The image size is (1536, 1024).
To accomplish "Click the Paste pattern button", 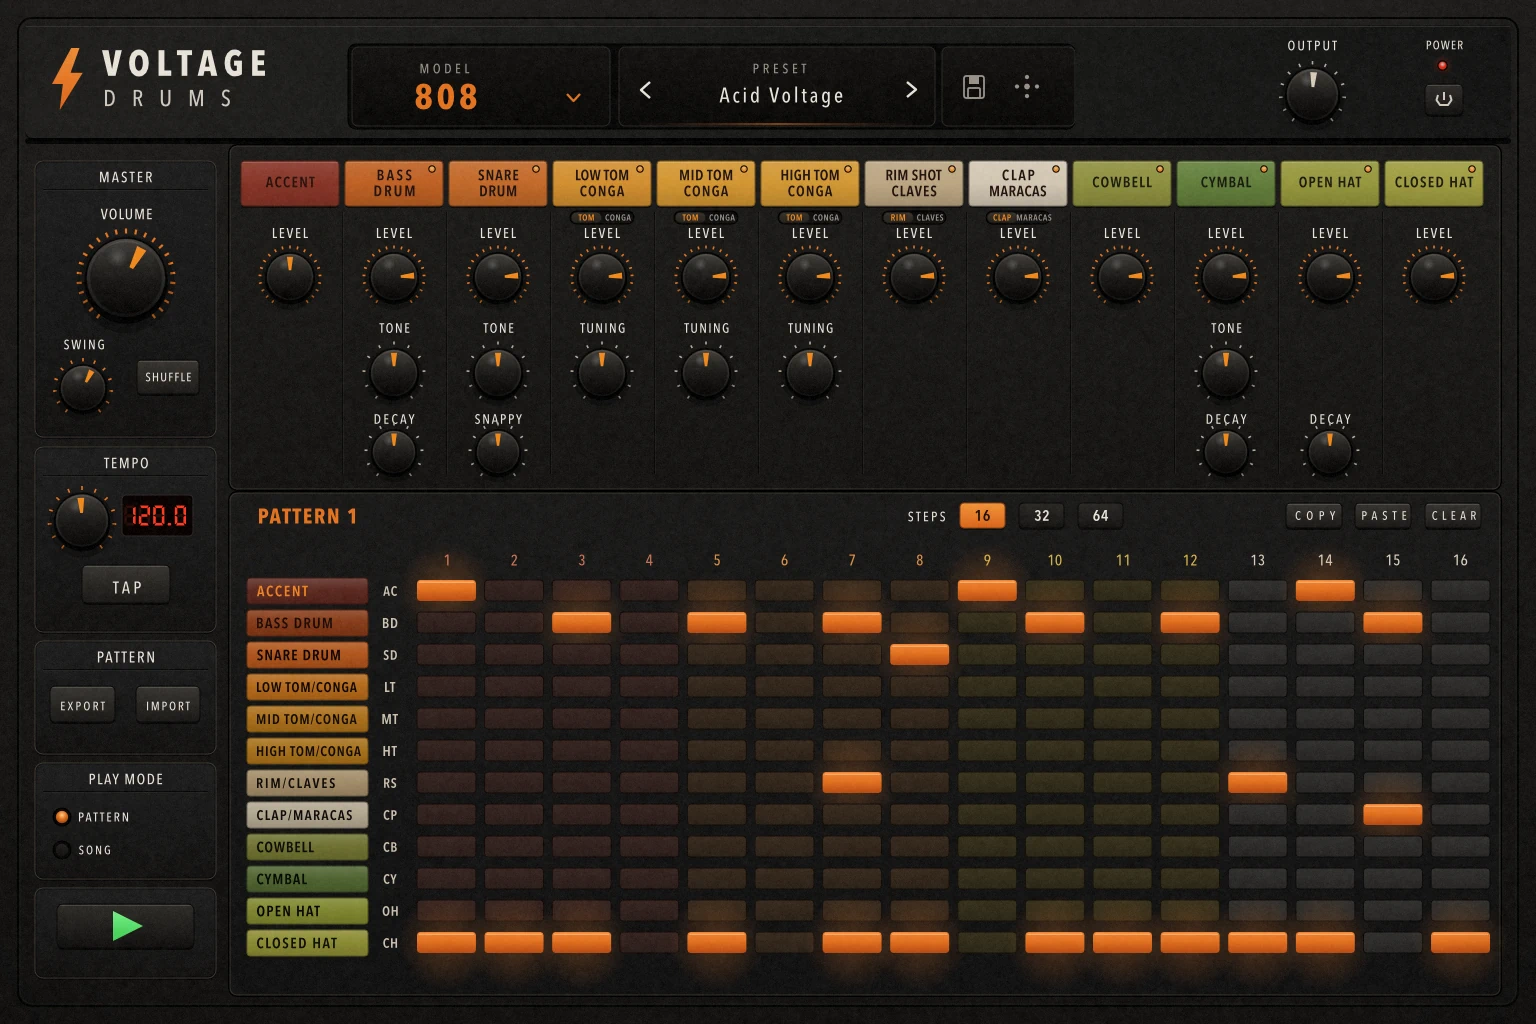I will point(1384,516).
